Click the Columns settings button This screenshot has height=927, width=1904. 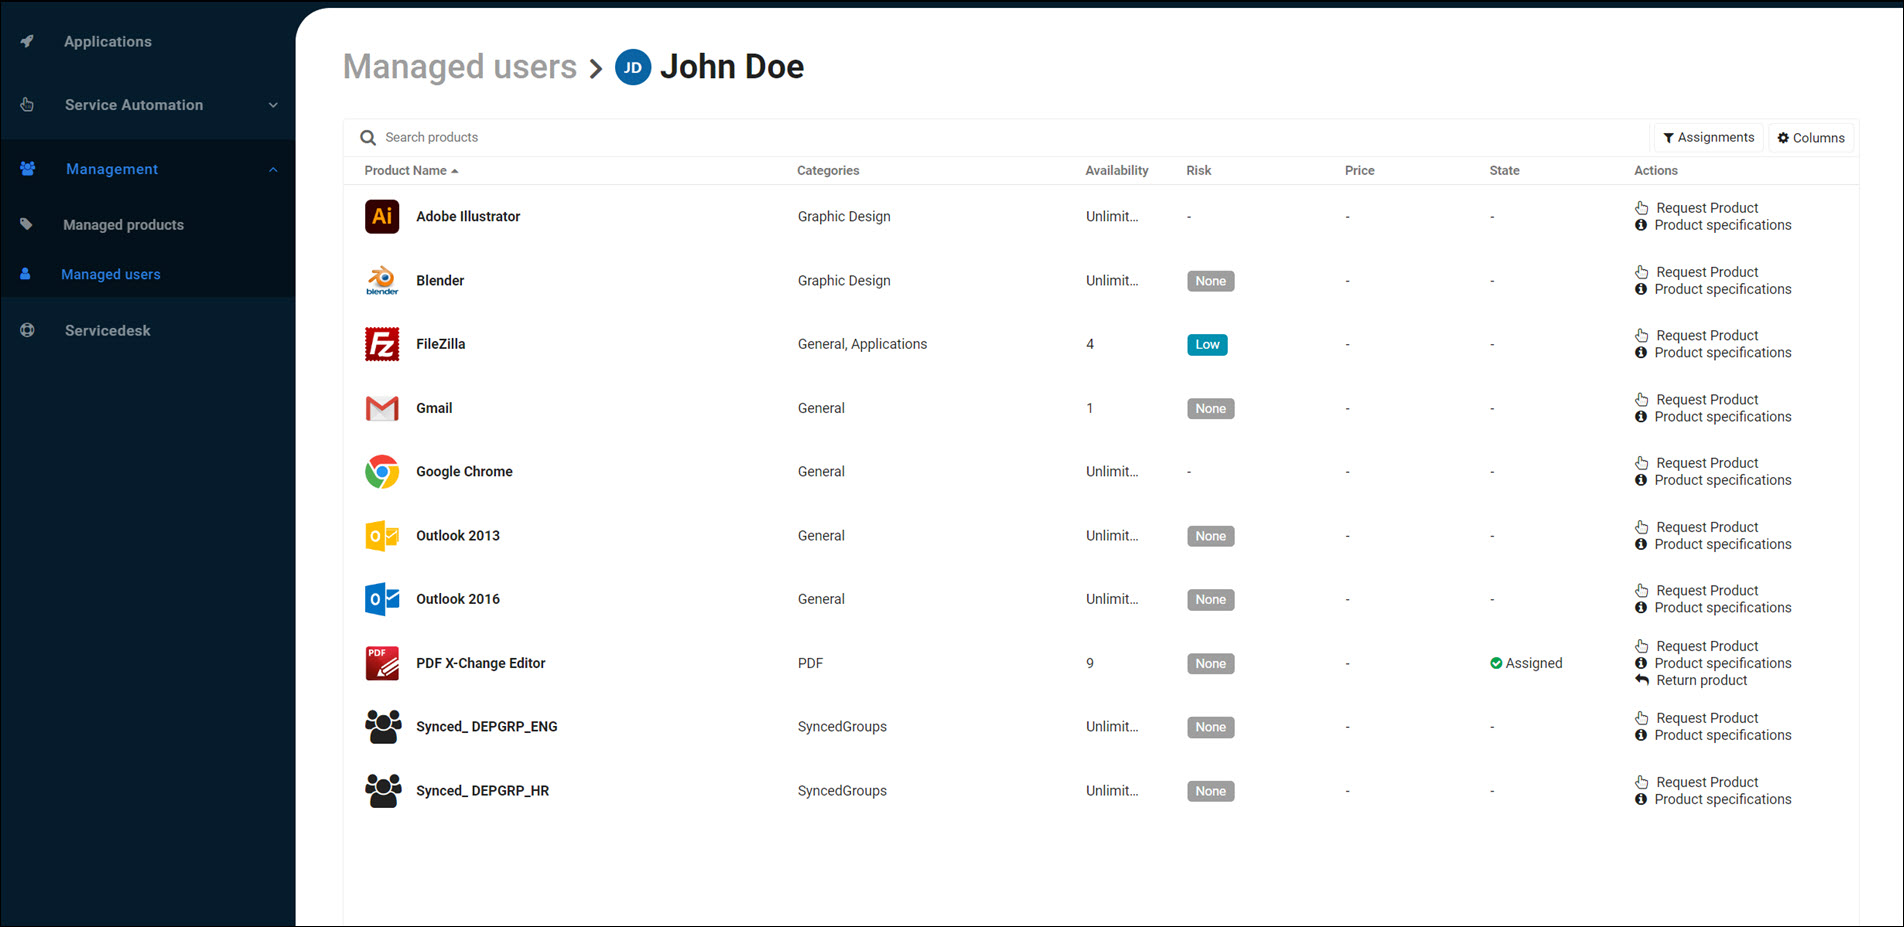click(x=1811, y=138)
